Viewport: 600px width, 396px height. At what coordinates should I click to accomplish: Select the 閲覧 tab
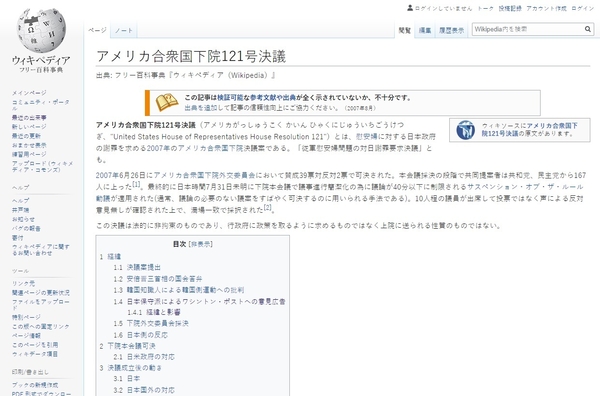404,30
